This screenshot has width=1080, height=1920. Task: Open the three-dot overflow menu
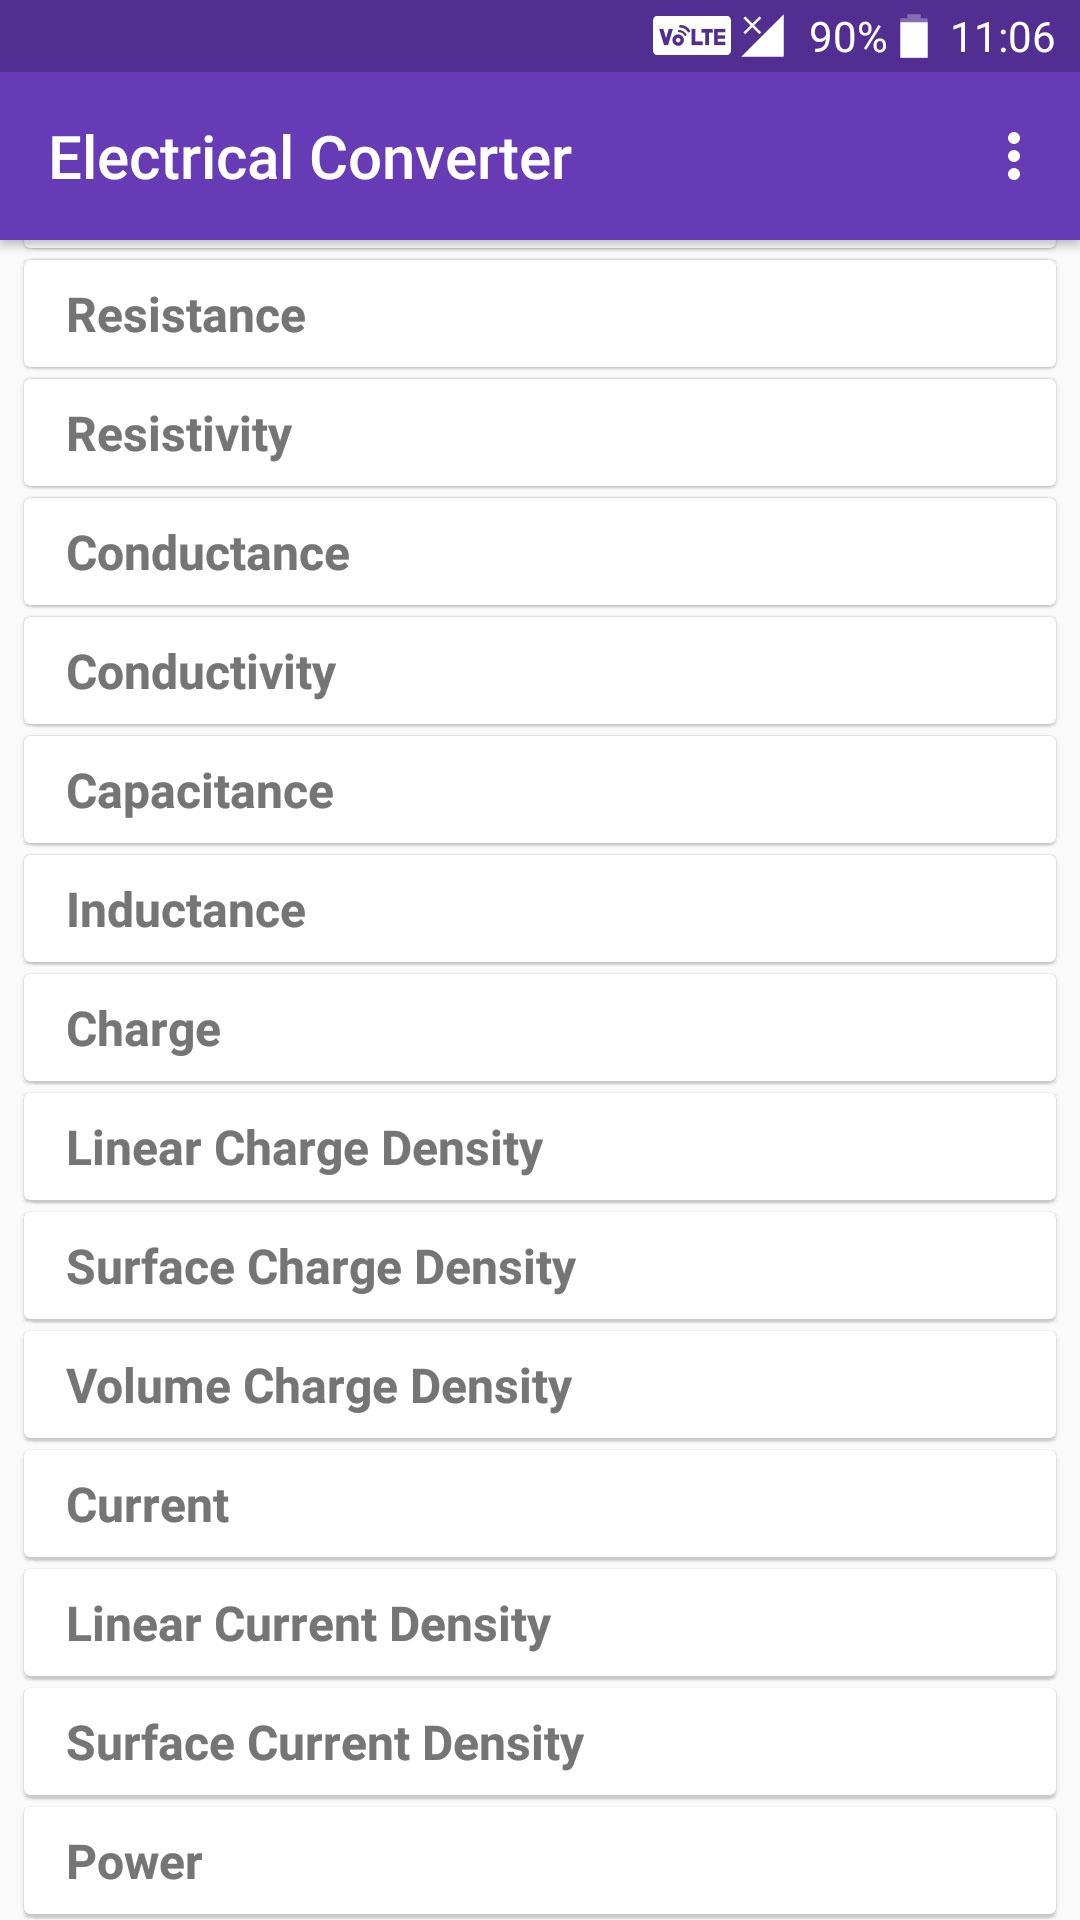point(1014,156)
